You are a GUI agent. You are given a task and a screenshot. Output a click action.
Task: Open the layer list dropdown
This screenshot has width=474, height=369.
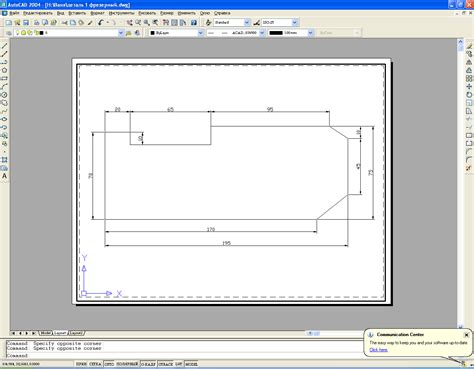(x=121, y=33)
